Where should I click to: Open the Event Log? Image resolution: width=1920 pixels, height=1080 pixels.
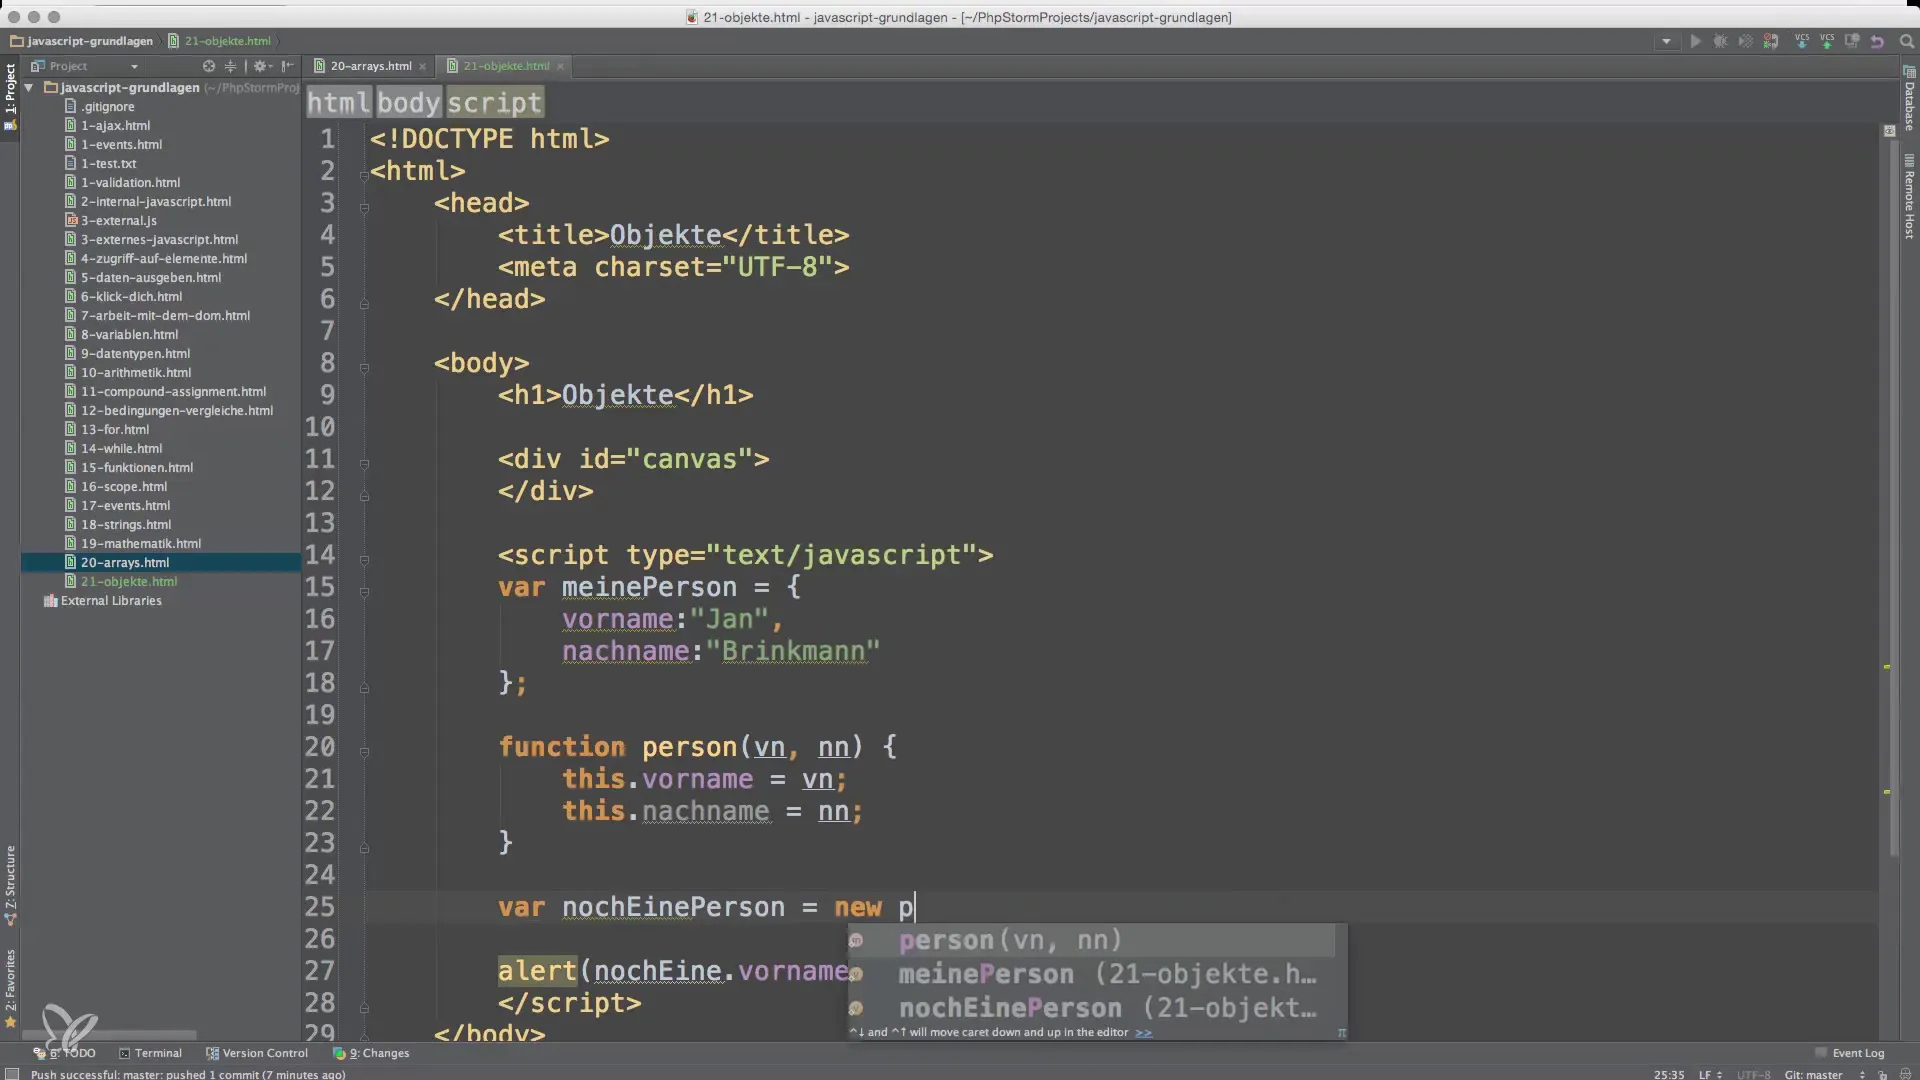[x=1850, y=1053]
